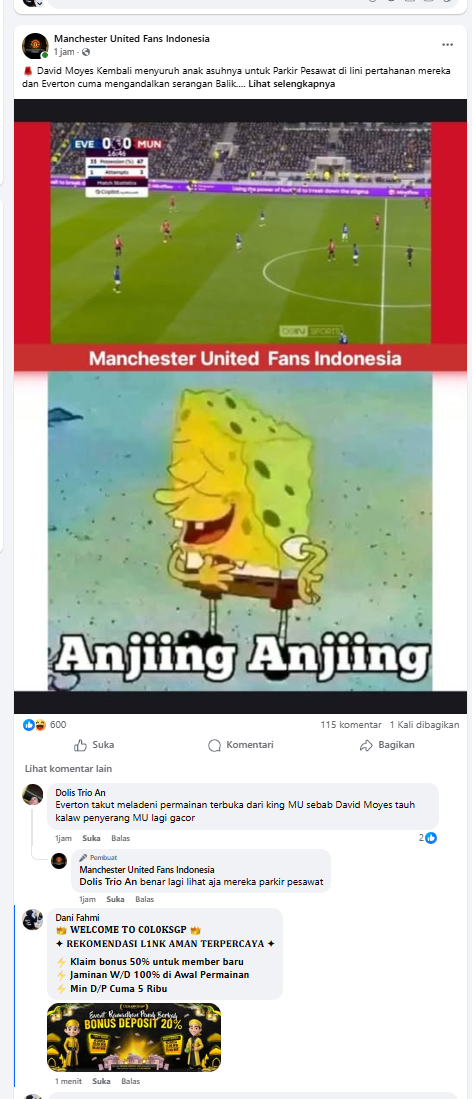The width and height of the screenshot is (472, 1099).
Task: Click Dani Fahmi's profile avatar
Action: (x=33, y=920)
